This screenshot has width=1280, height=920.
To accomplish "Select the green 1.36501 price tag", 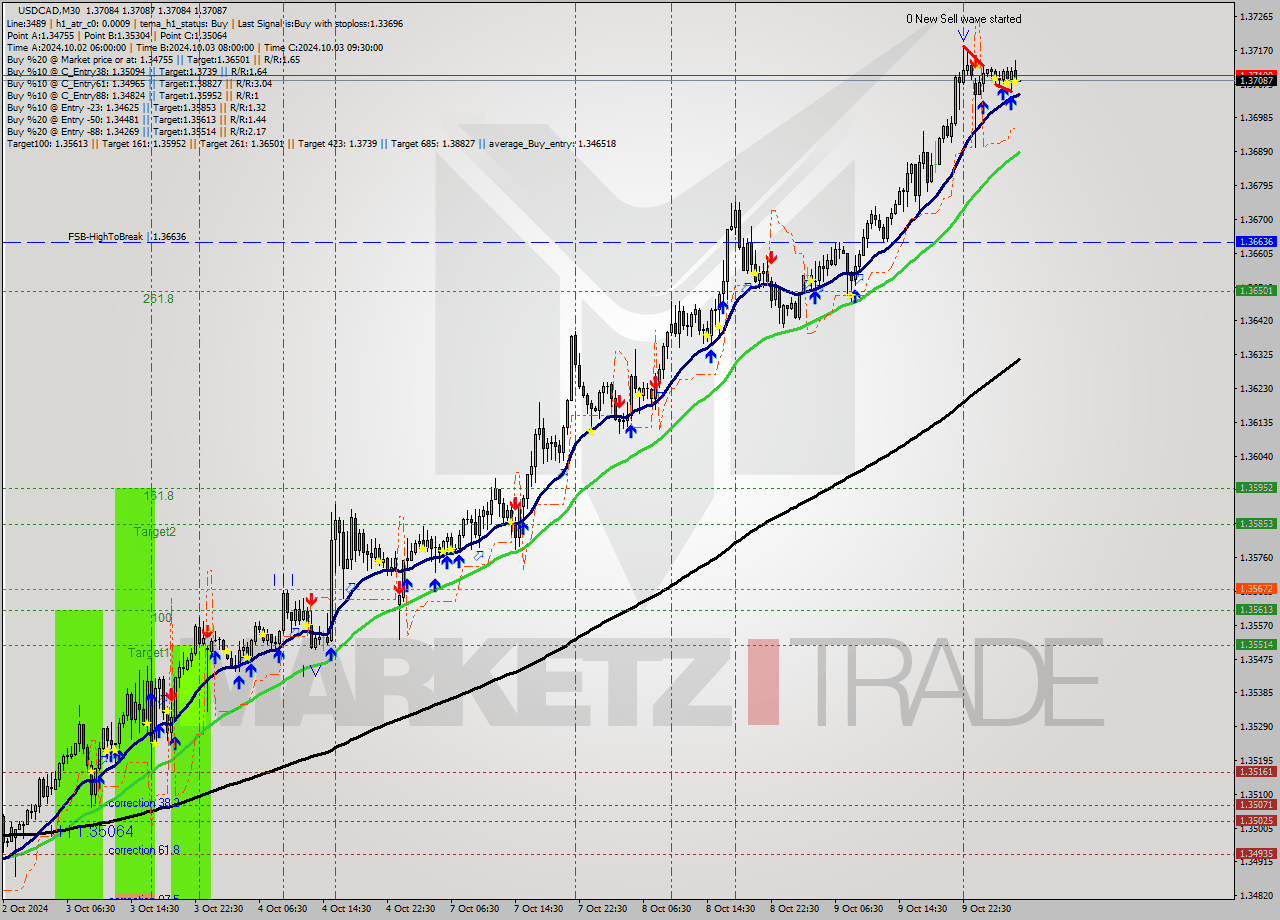I will pyautogui.click(x=1256, y=291).
